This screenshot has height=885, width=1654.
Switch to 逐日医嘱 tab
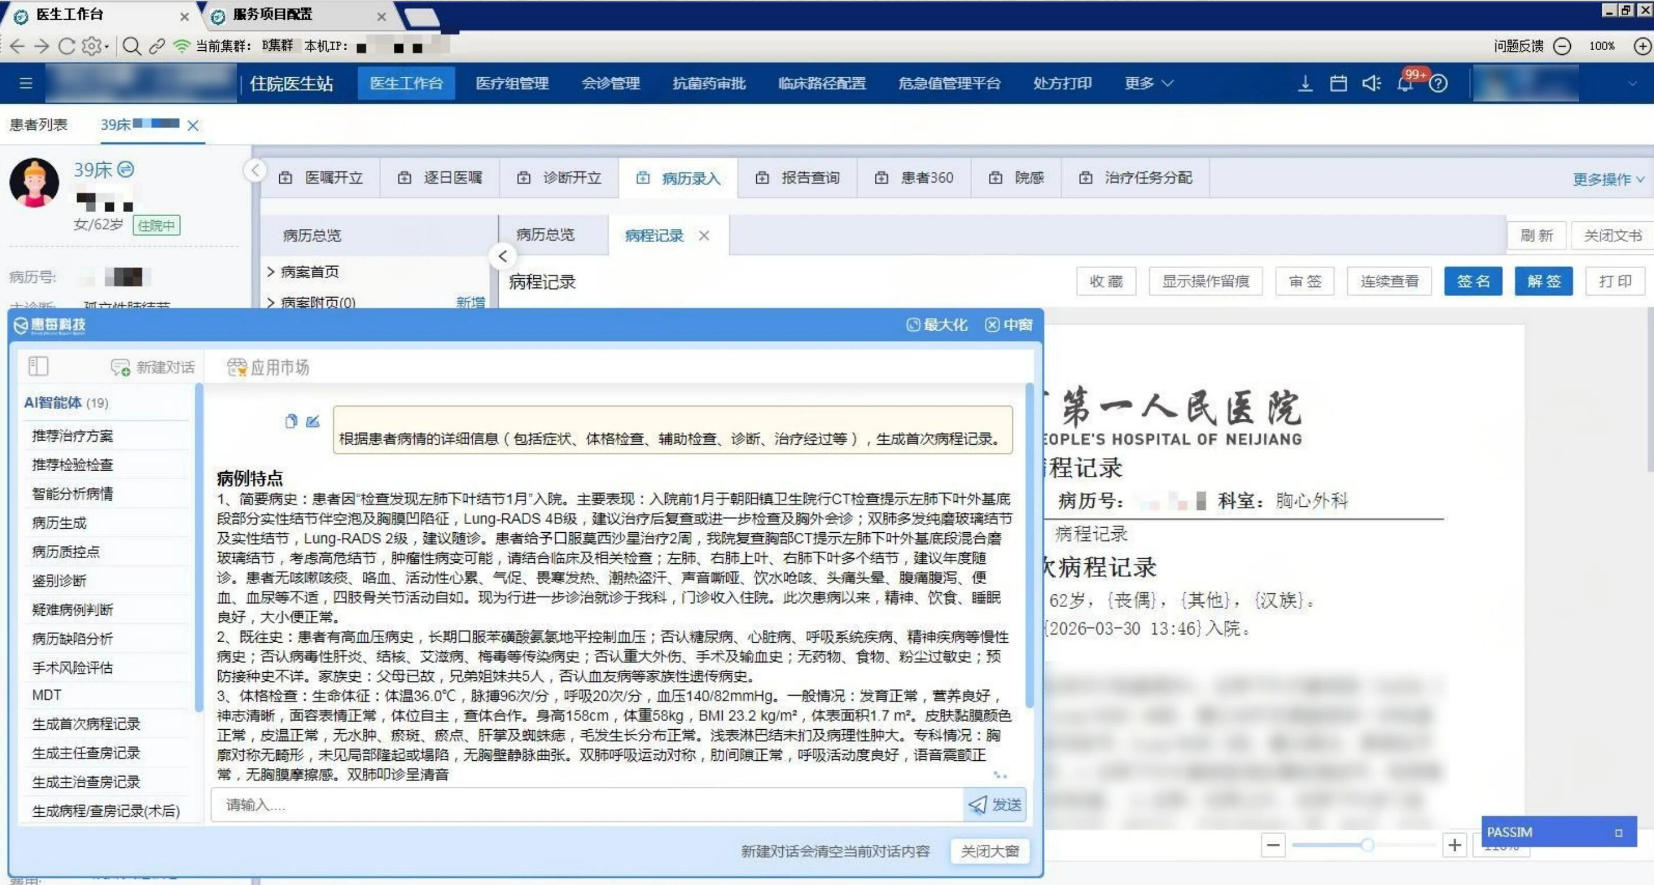coord(440,177)
